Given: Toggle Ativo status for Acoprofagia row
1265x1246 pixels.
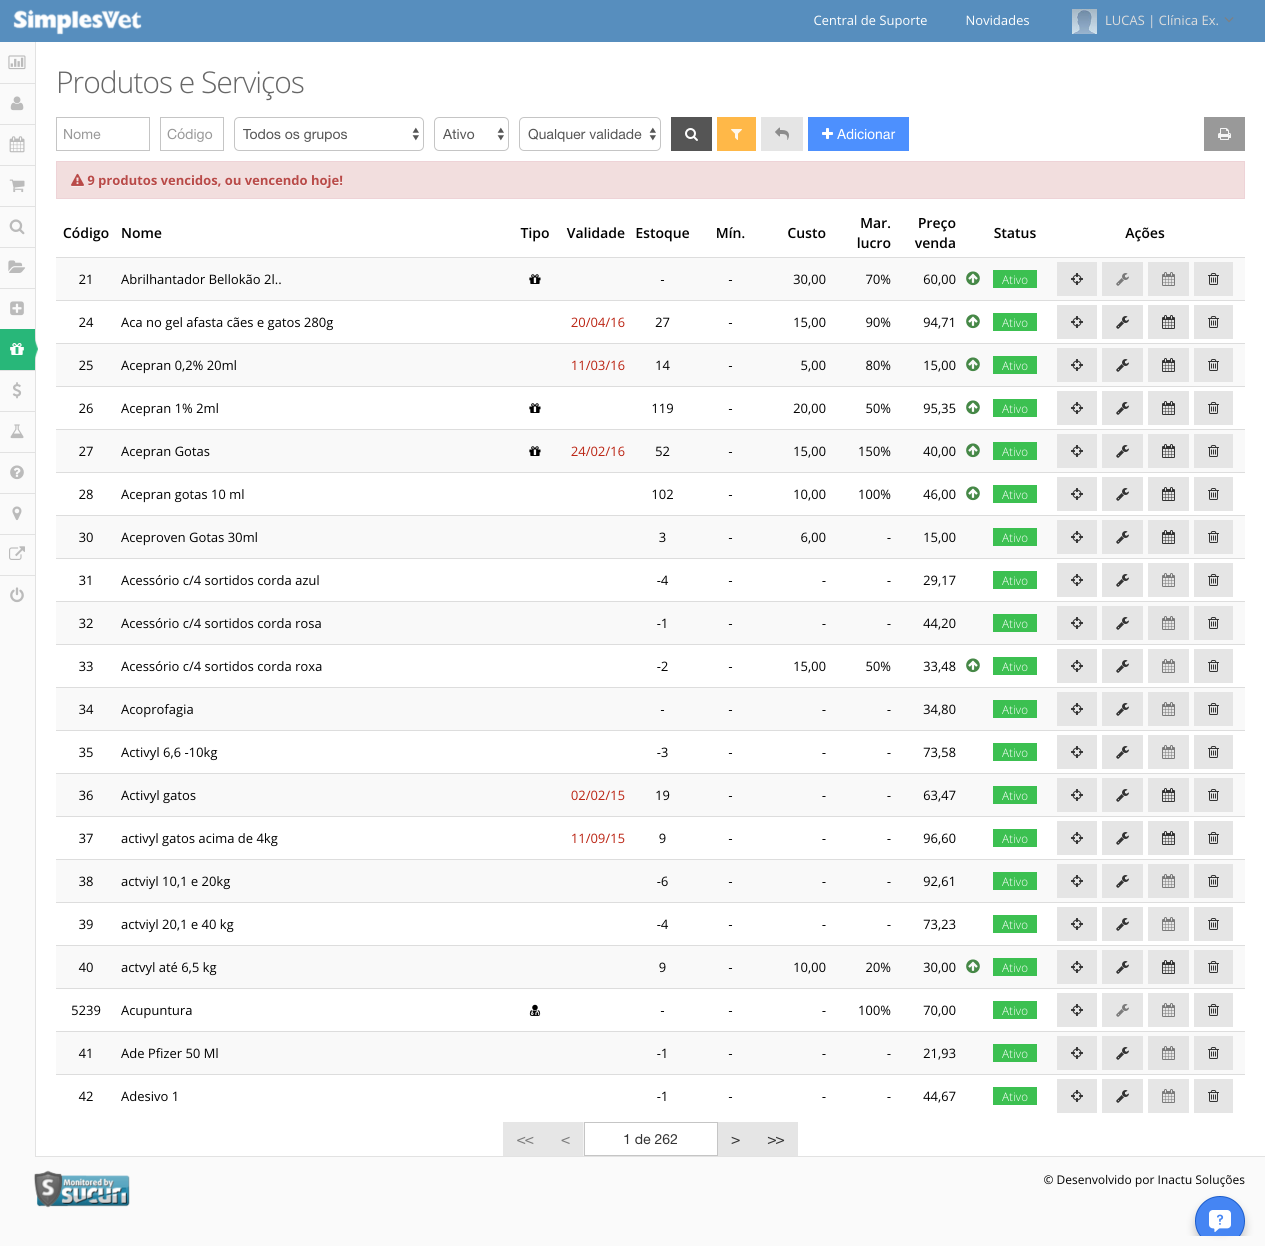Looking at the screenshot, I should point(1014,710).
